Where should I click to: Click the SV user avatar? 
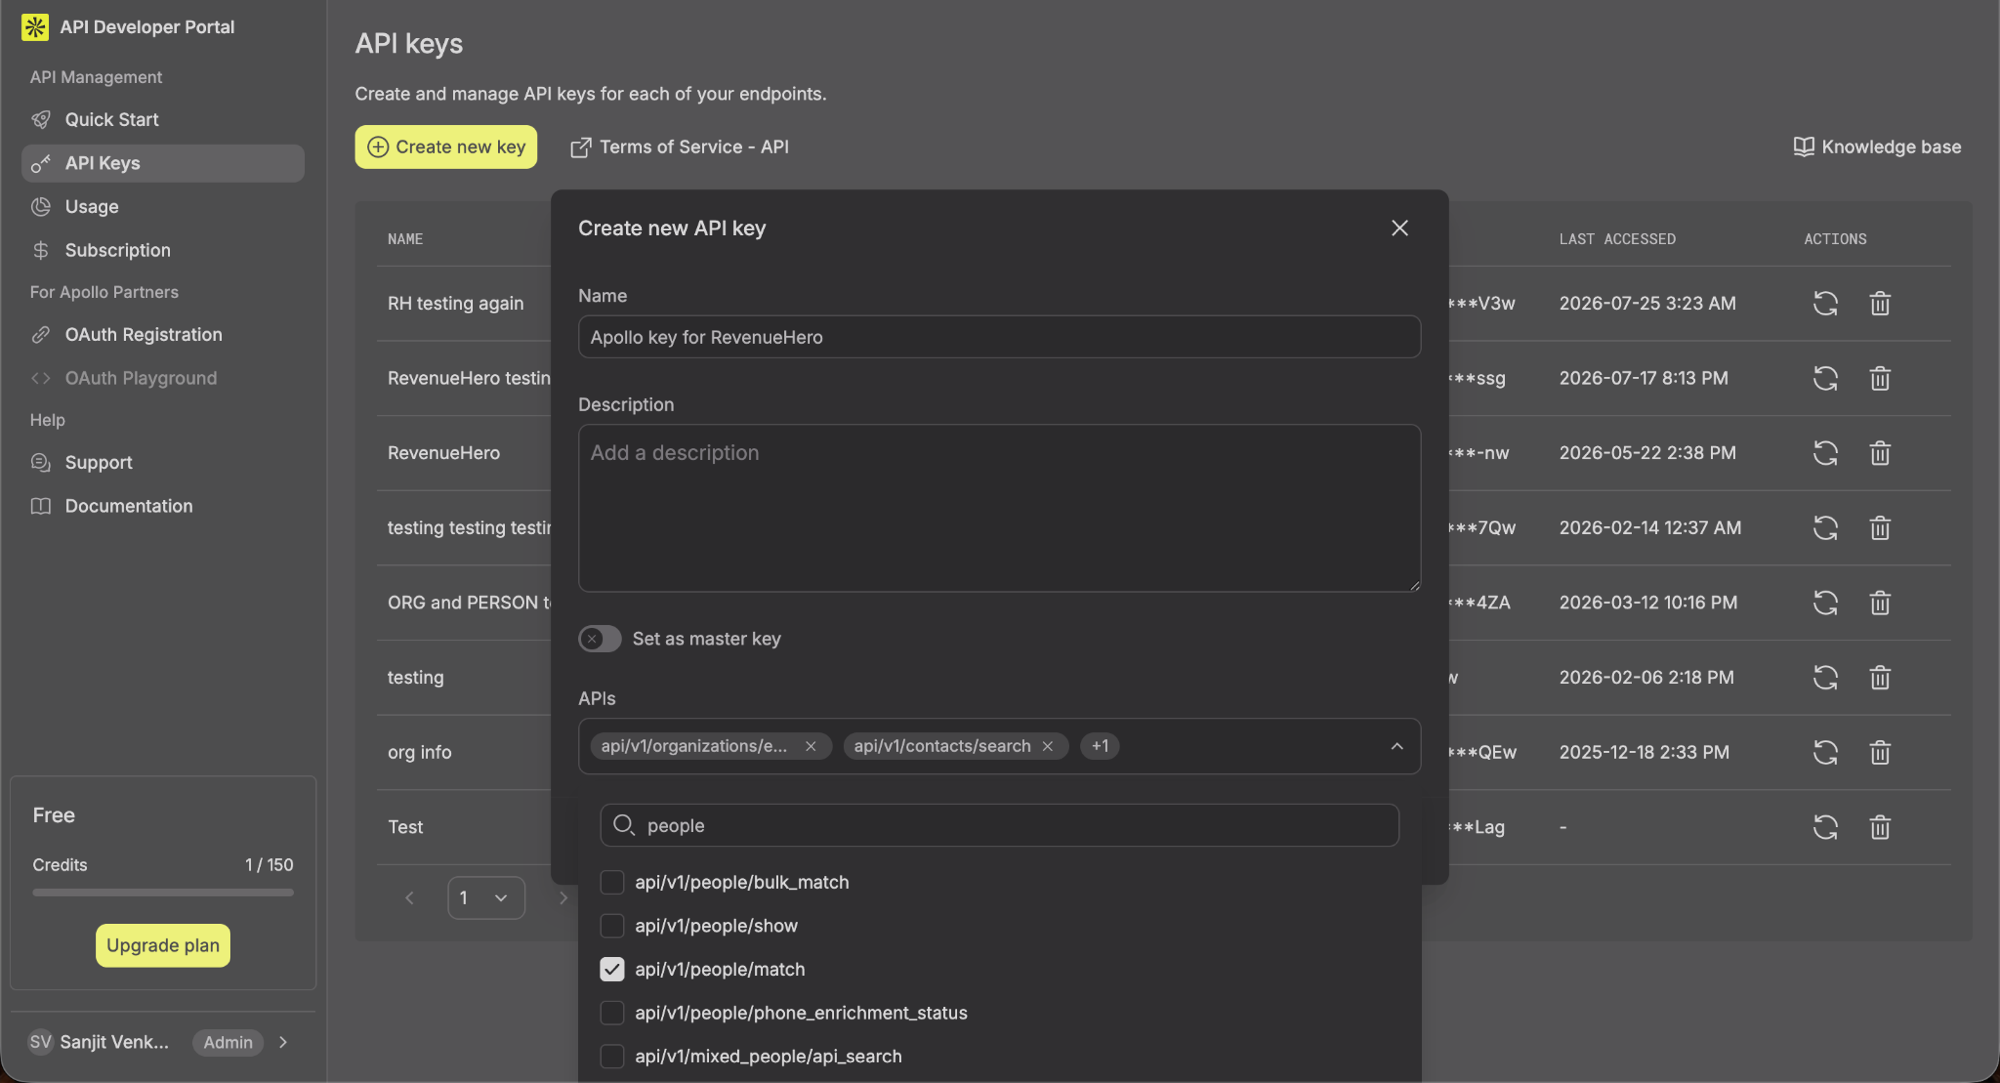[40, 1042]
